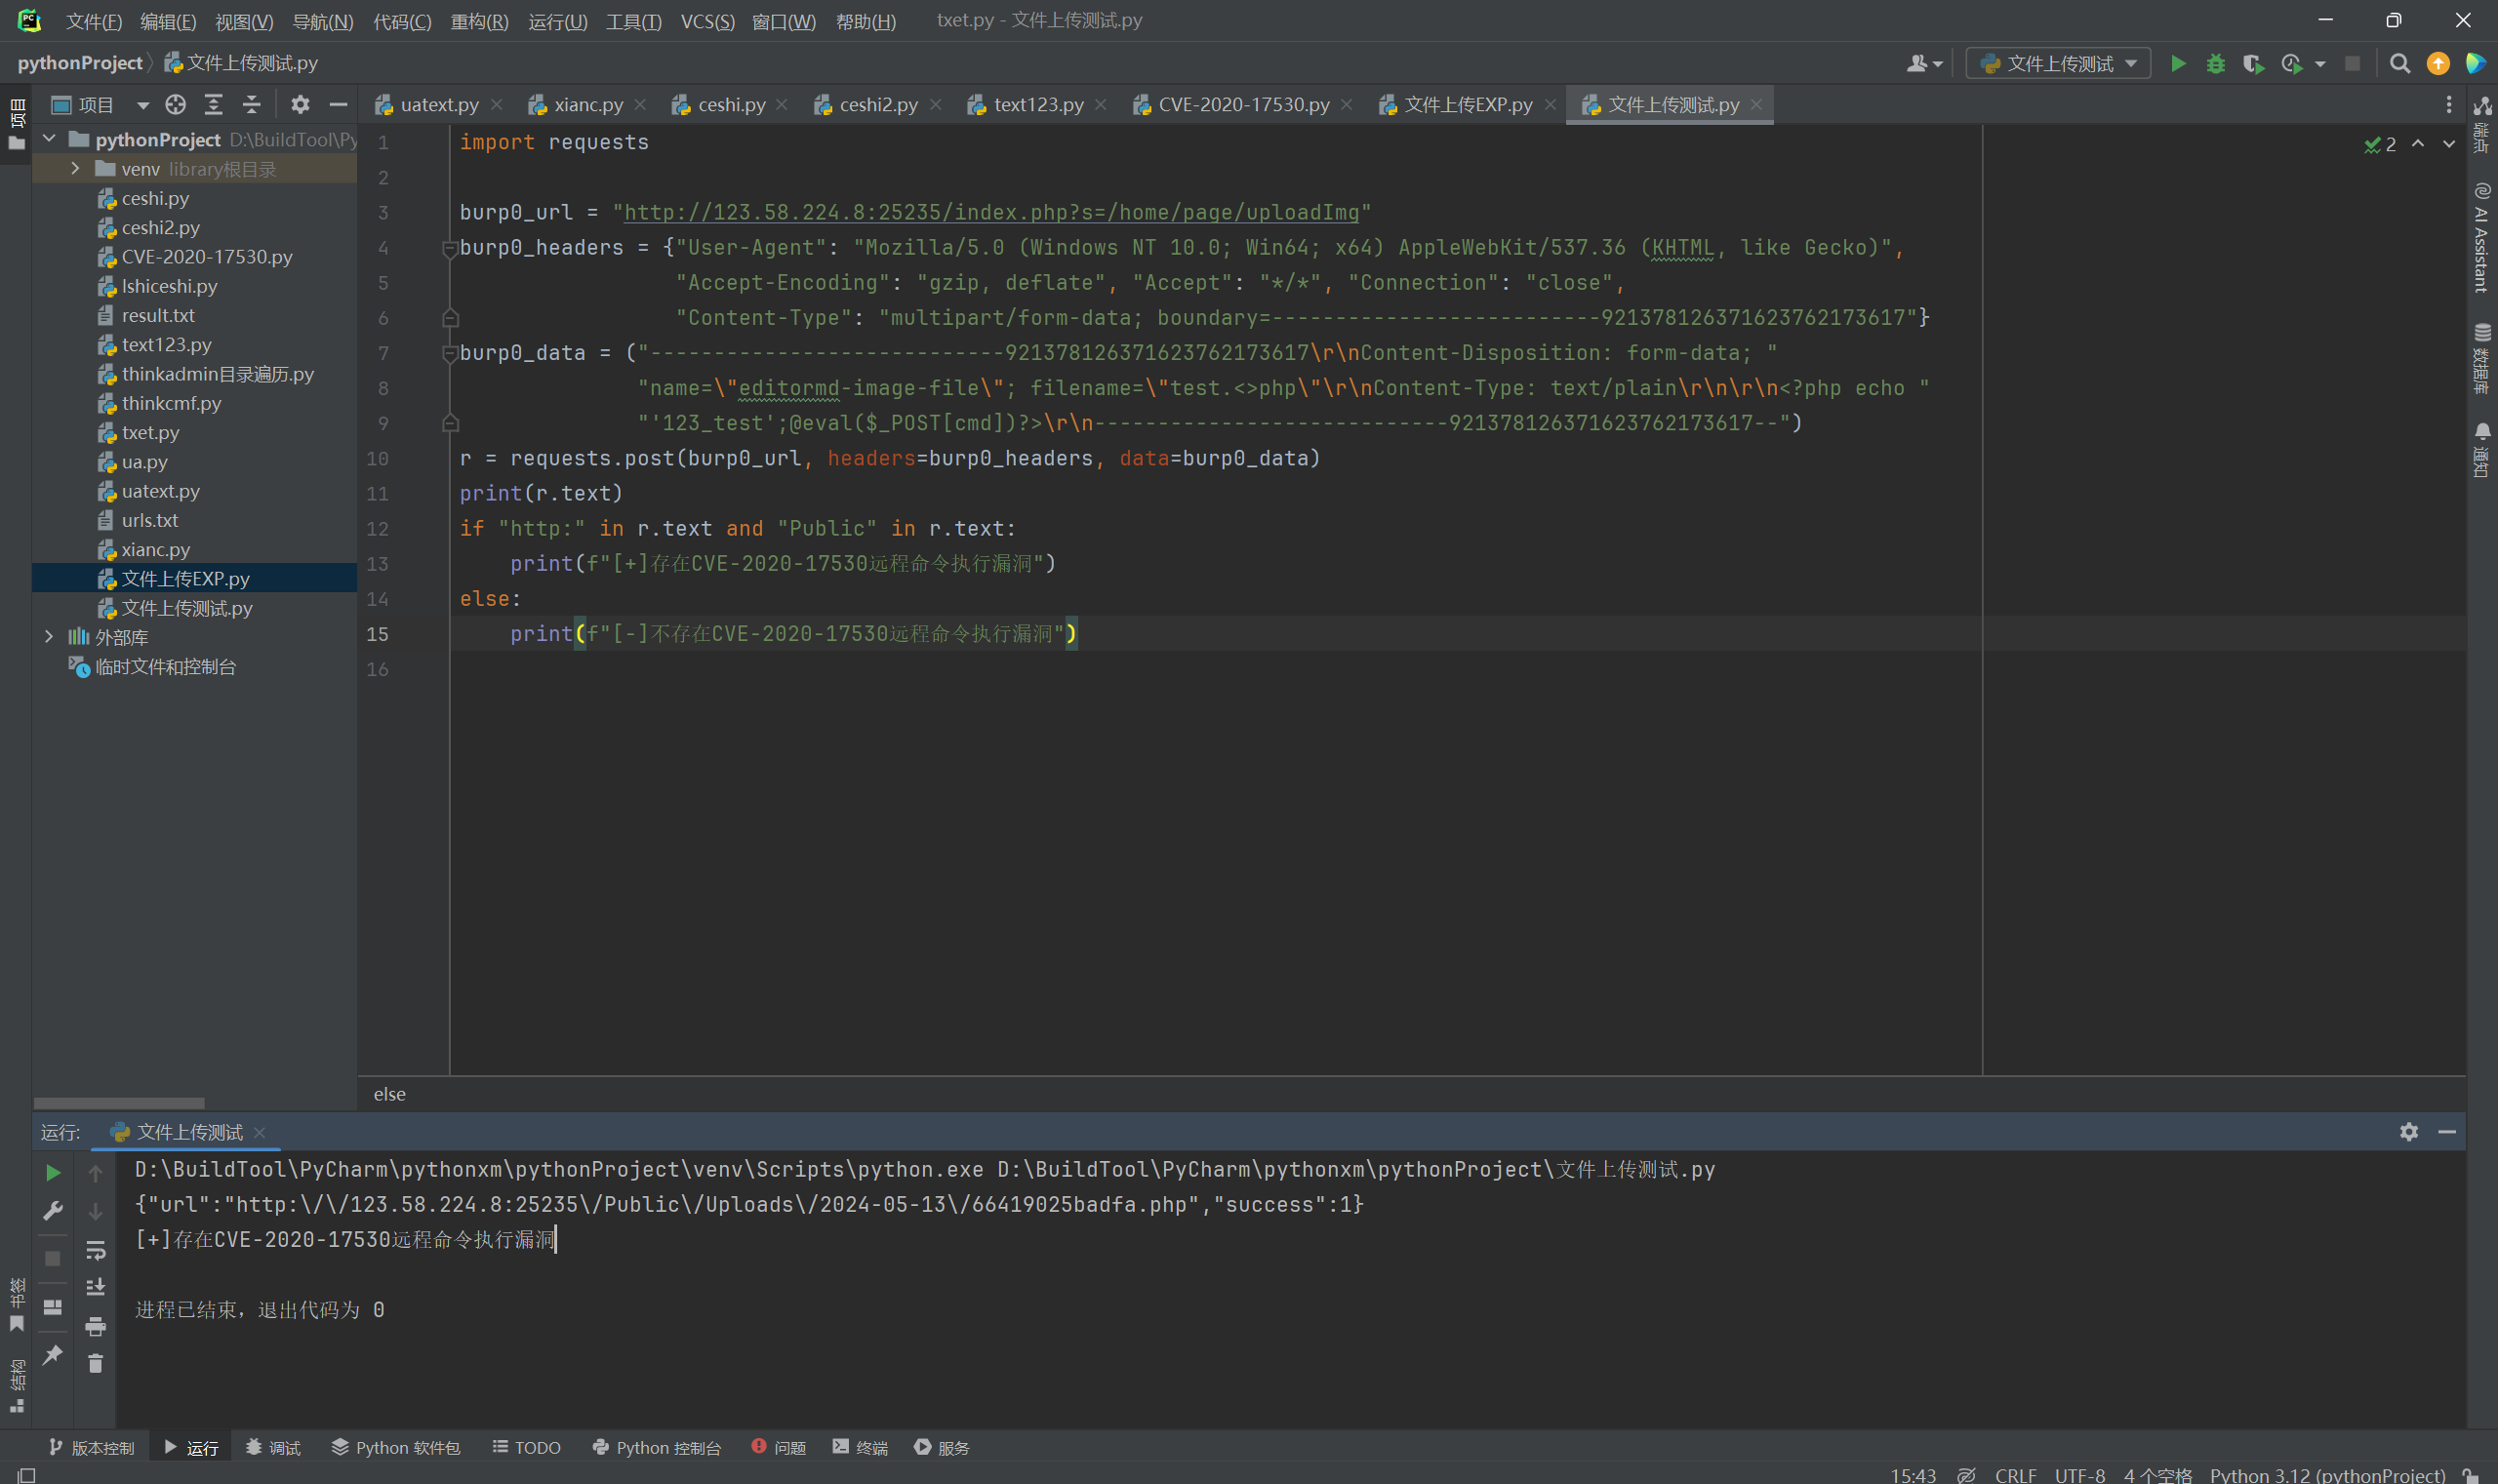Image resolution: width=2498 pixels, height=1484 pixels.
Task: Click Python 3.12 interpreter in status bar
Action: click(x=2327, y=1475)
